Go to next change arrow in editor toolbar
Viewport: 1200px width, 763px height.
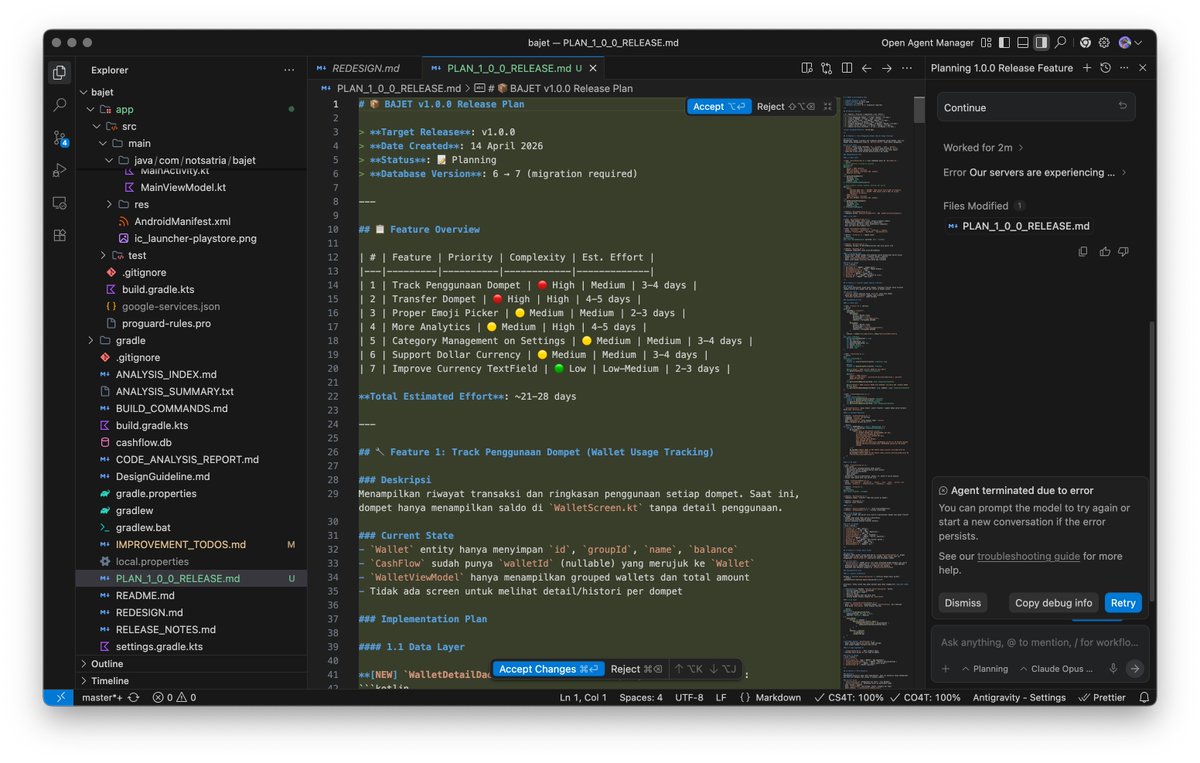pos(887,68)
